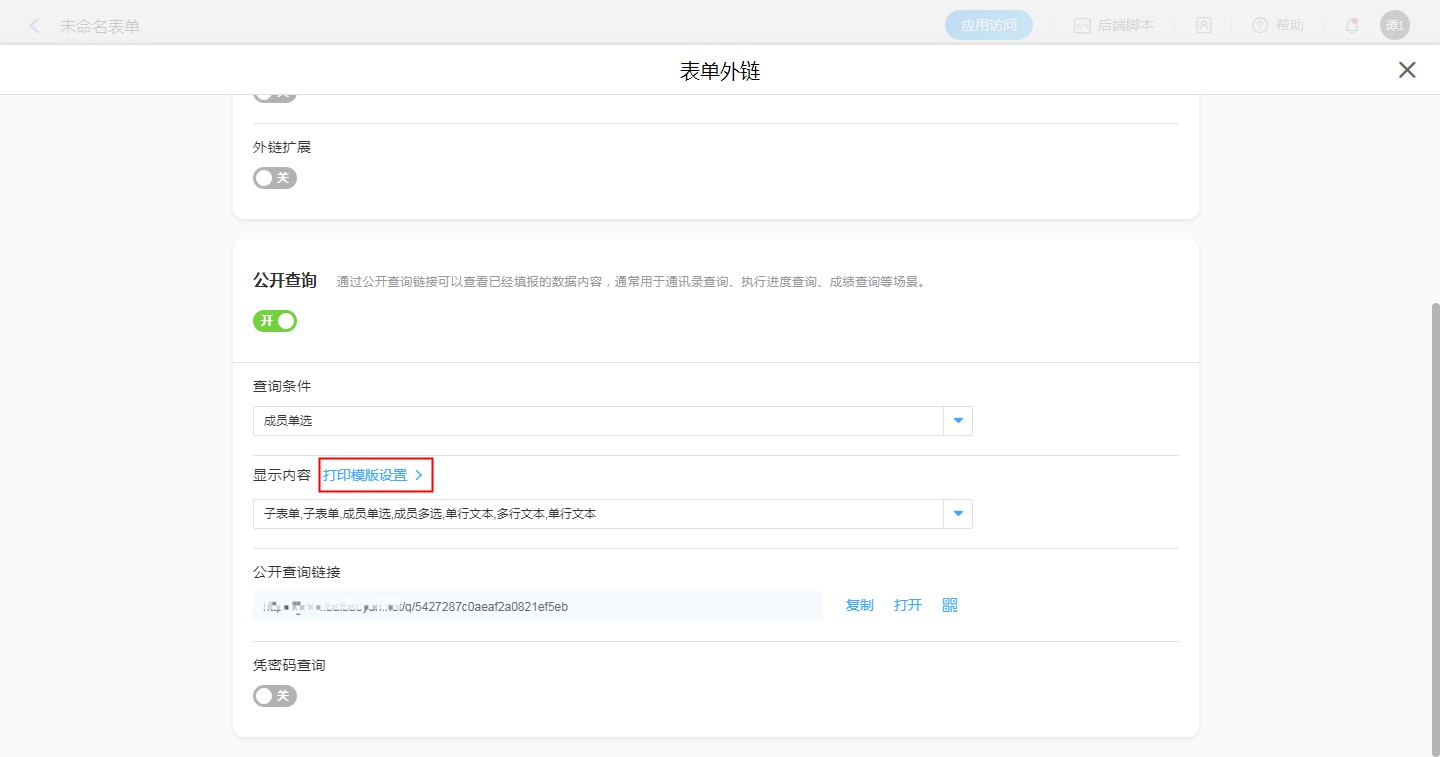Screen dimensions: 1440x757
Task: Click 打开 to open query link
Action: pyautogui.click(x=908, y=605)
